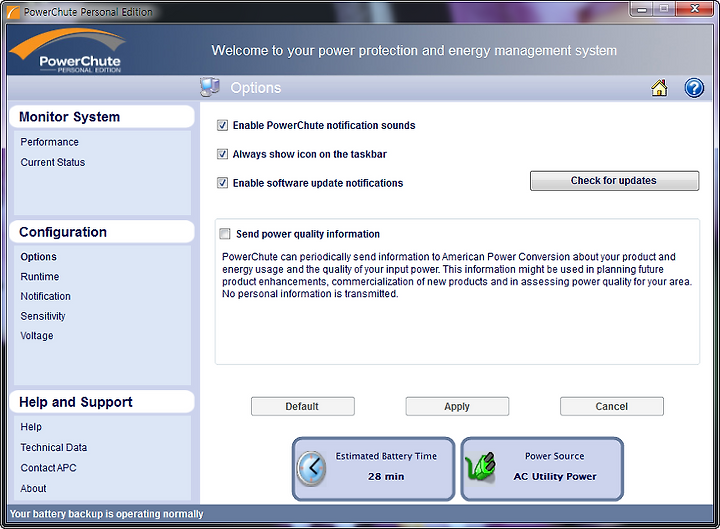Viewport: 720px width, 529px height.
Task: Click status bar 'Your battery backup is operating normally'
Action: [x=107, y=514]
